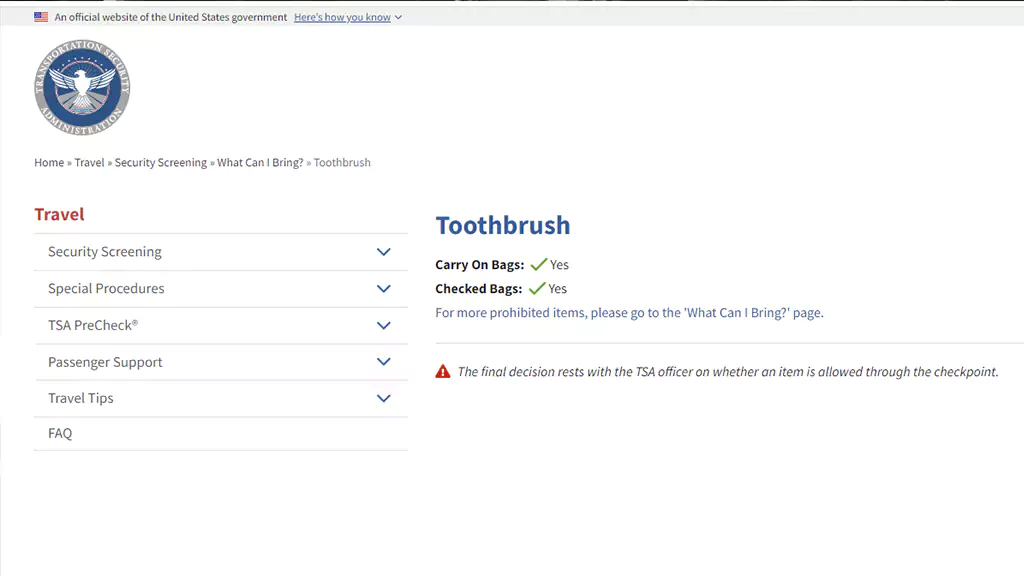This screenshot has width=1024, height=576.
Task: Click the green checkmark beside Carry On Bags
Action: click(x=539, y=264)
